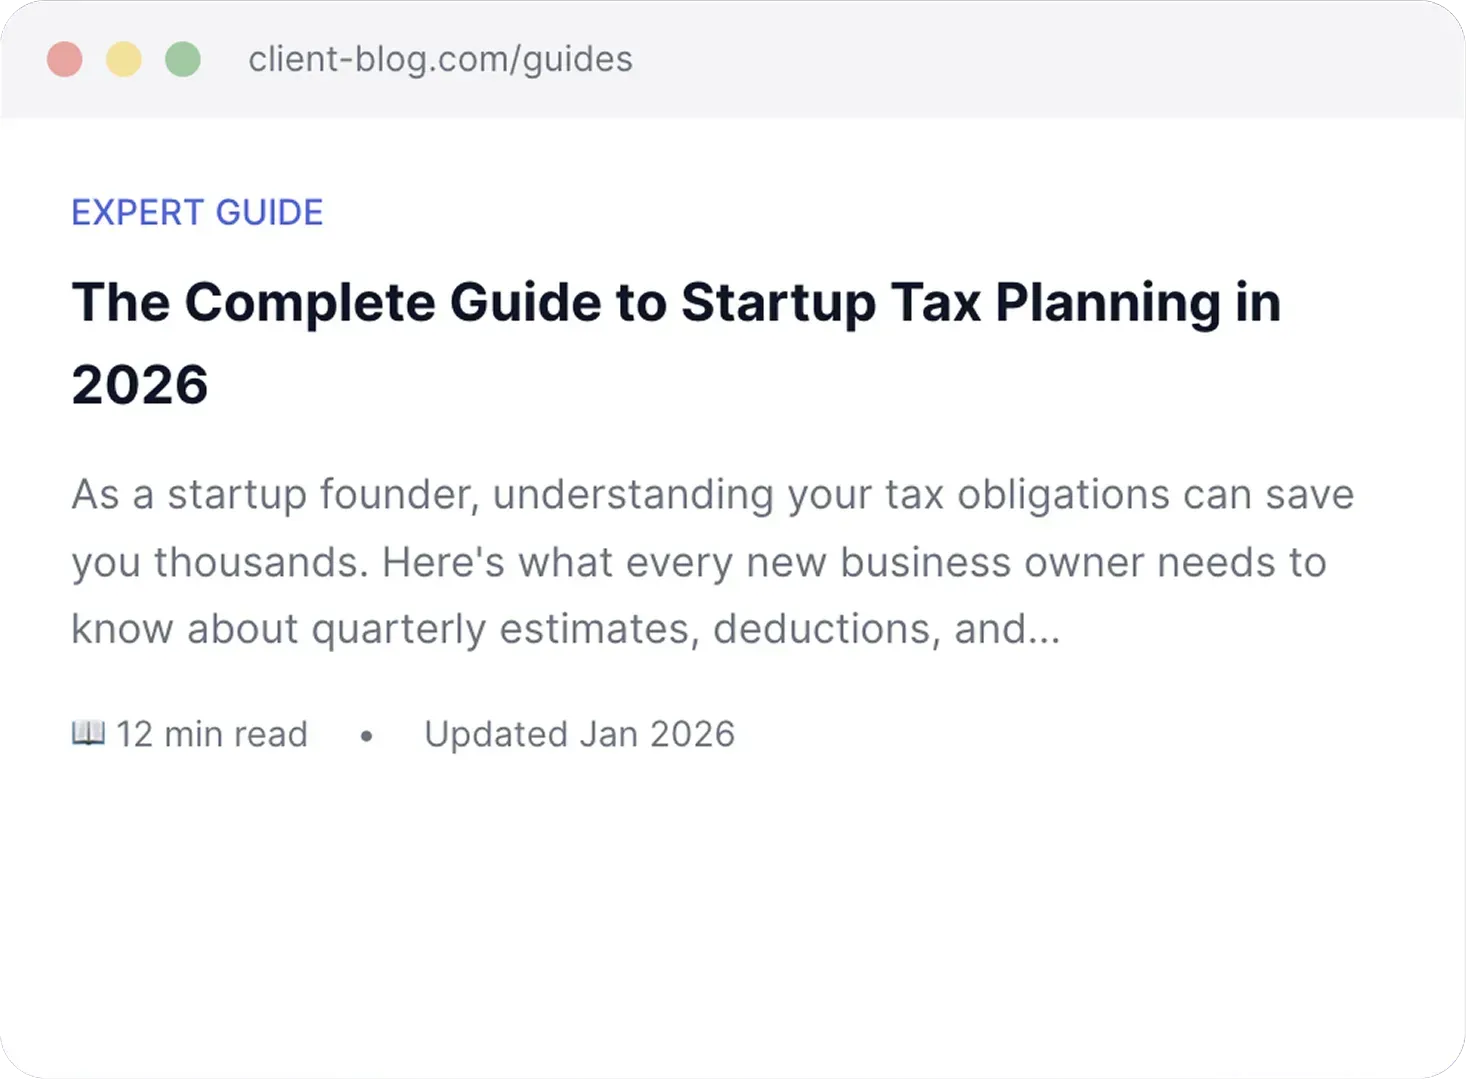Click the bullet separator before Updated
This screenshot has width=1466, height=1079.
click(x=366, y=735)
